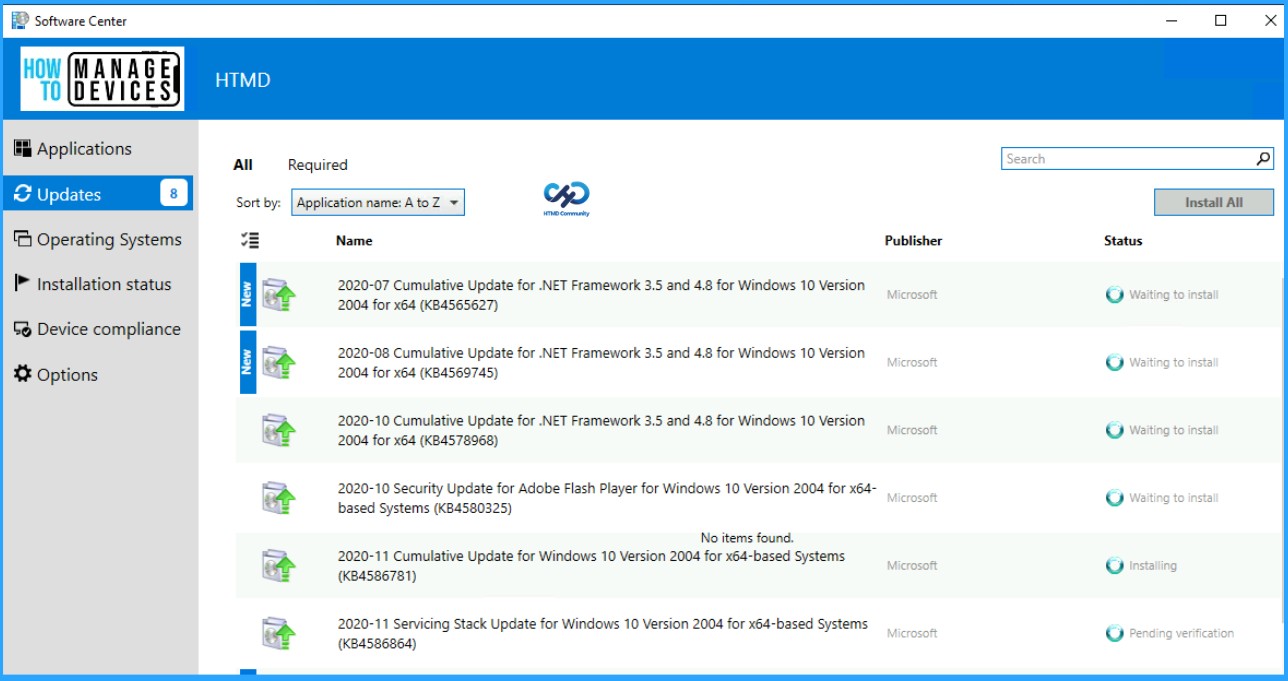Screen dimensions: 1288x681
Task: Open the 2020-08 .NET Cumulative Update KB4569745
Action: click(601, 363)
